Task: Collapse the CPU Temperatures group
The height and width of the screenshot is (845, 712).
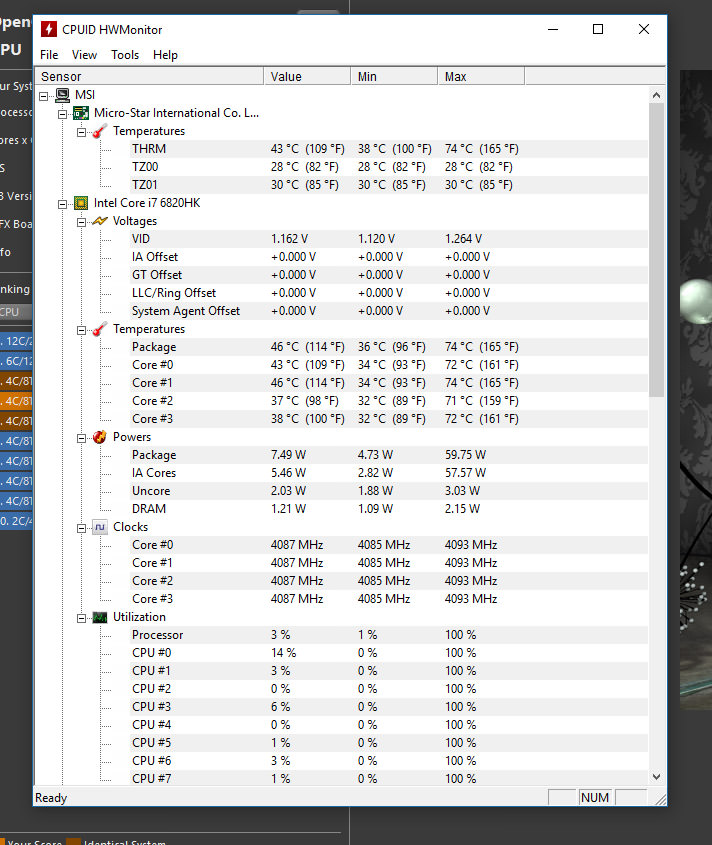Action: [81, 330]
